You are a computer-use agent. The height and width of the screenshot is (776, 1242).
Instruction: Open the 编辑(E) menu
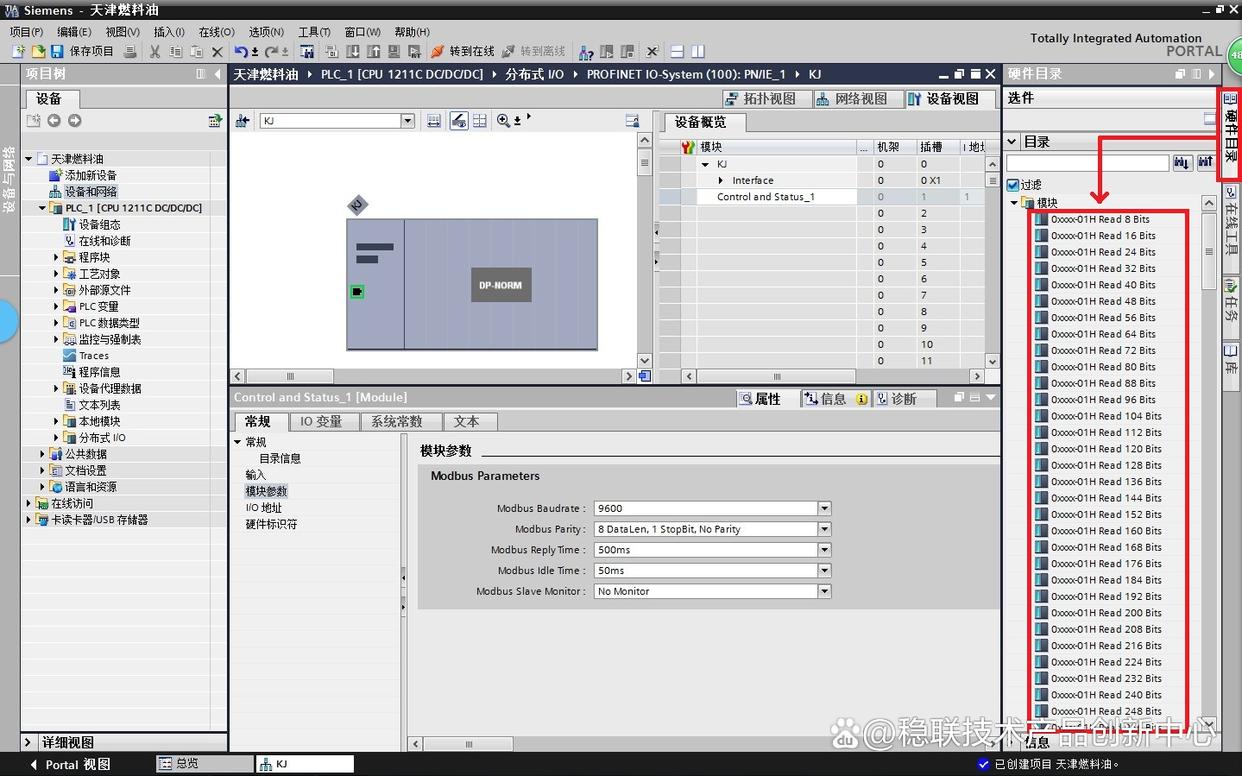74,32
